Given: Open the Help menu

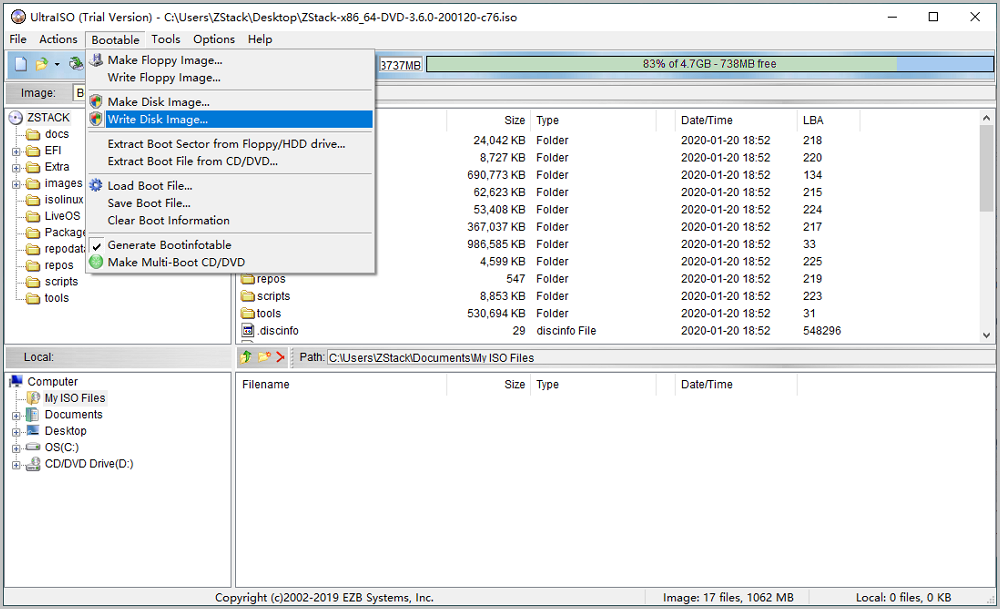Looking at the screenshot, I should tap(260, 40).
